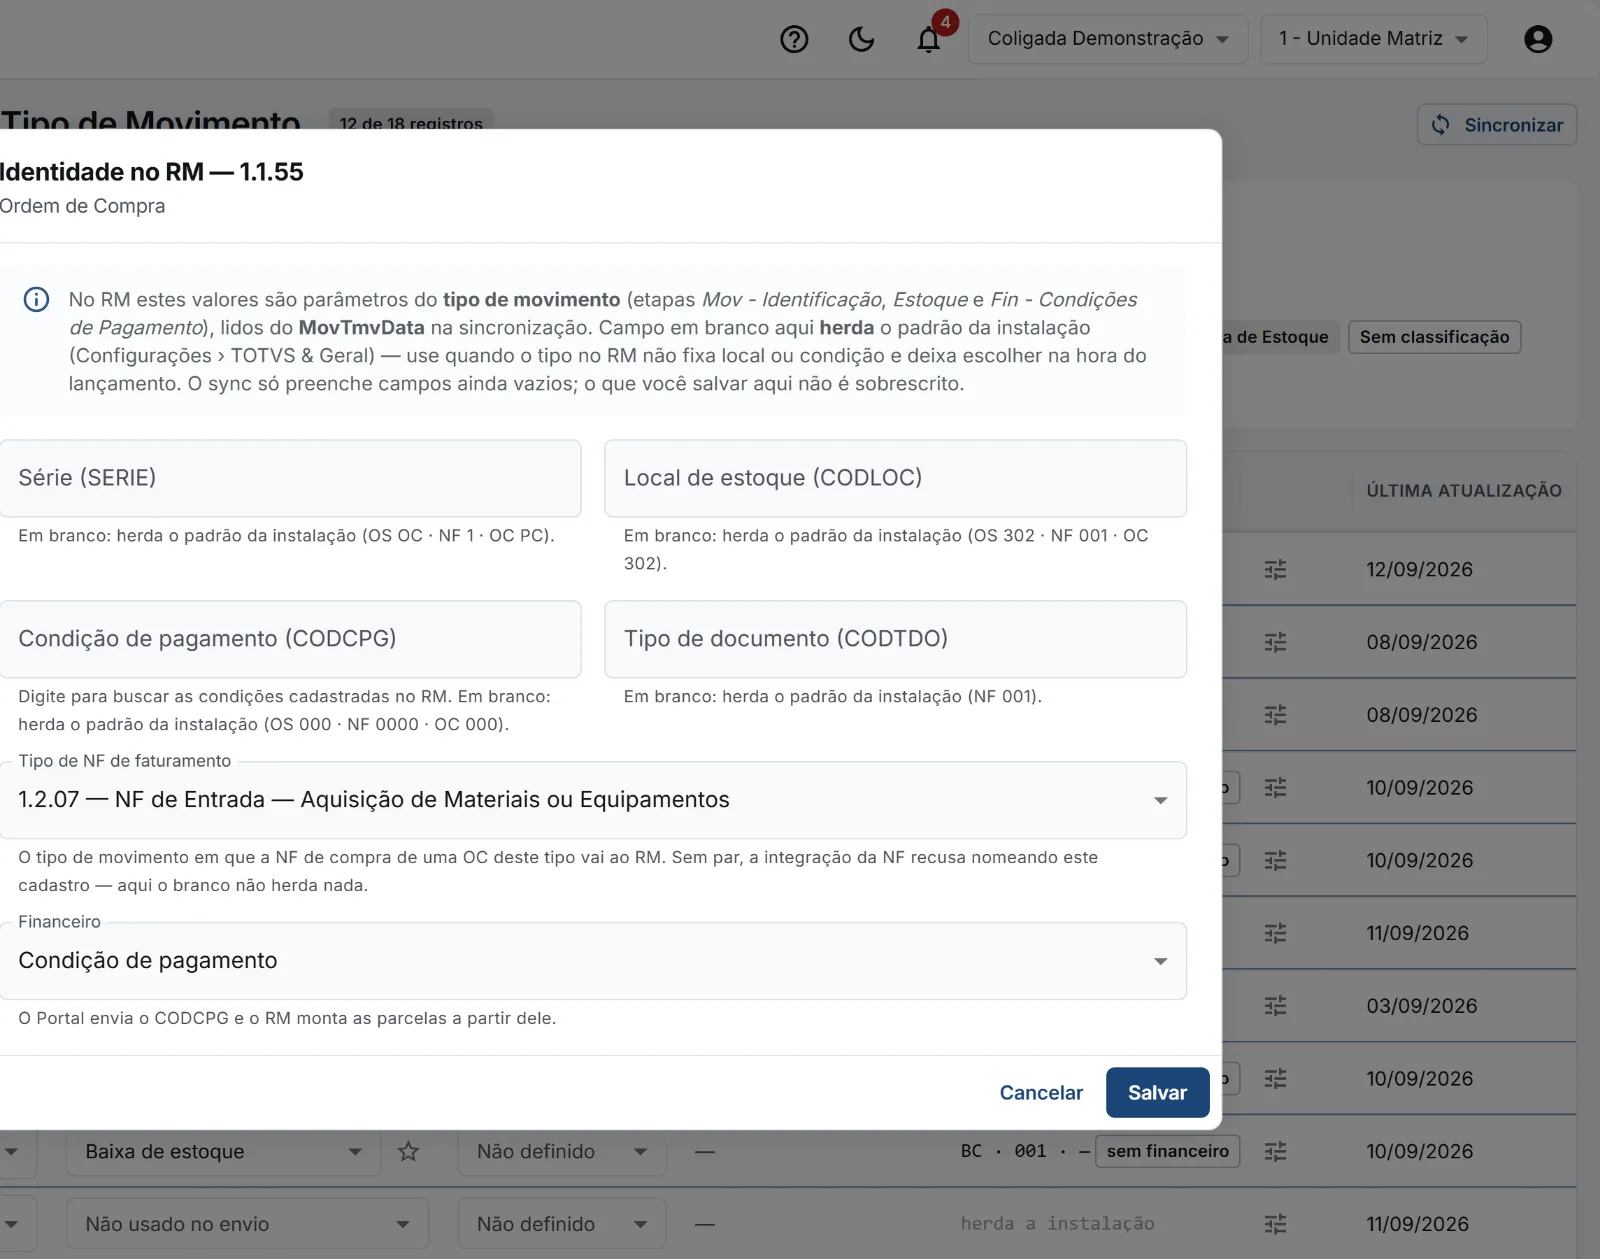Click the 03/09/2026 date cell
This screenshot has height=1259, width=1600.
[x=1421, y=1006]
